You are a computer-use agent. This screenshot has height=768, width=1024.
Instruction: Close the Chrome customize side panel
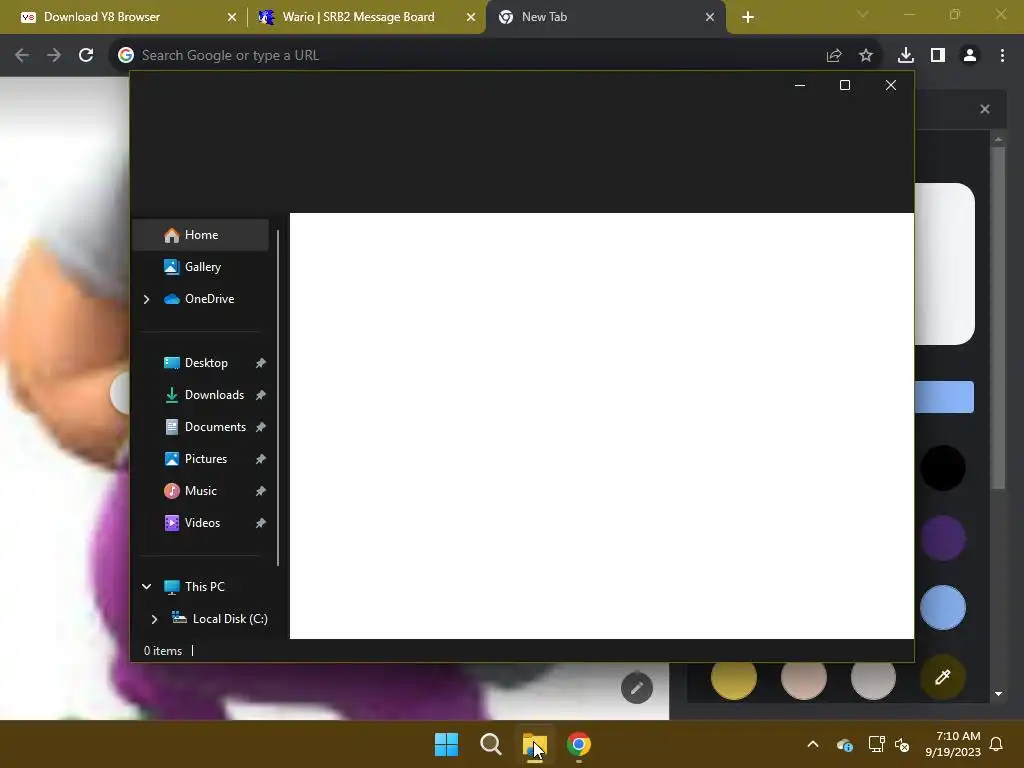(985, 109)
